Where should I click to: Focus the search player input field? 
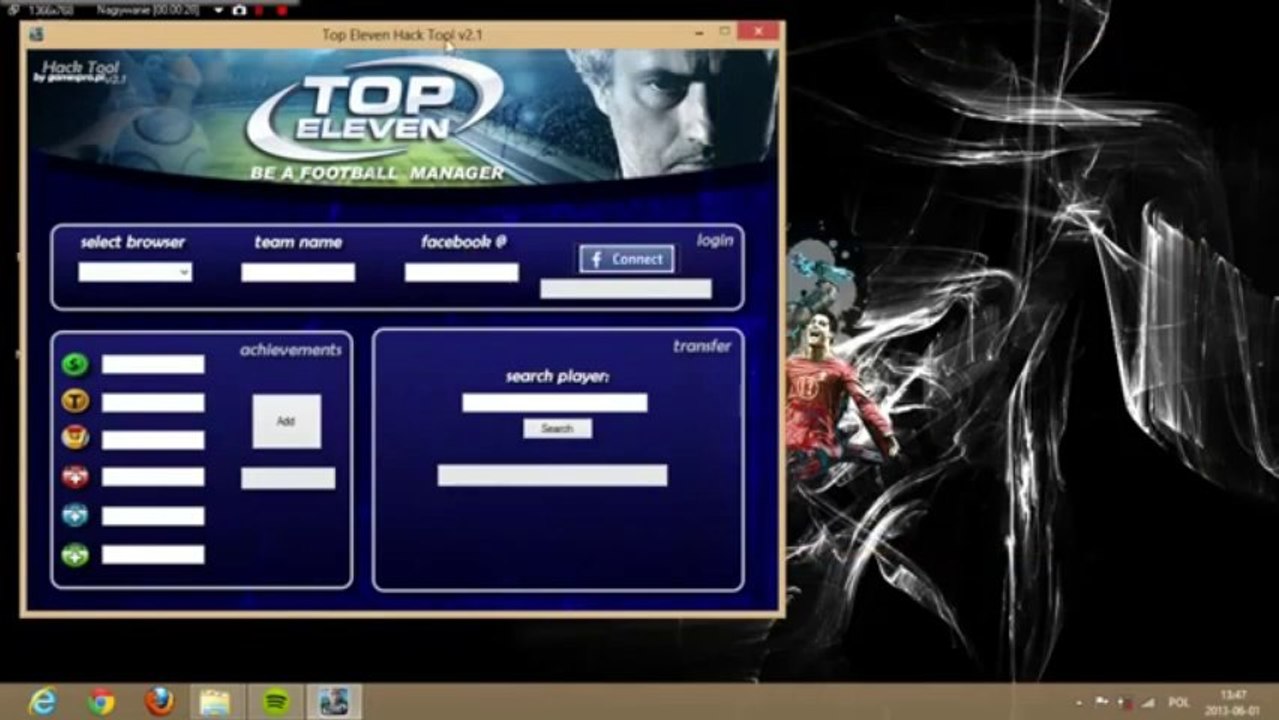point(554,402)
